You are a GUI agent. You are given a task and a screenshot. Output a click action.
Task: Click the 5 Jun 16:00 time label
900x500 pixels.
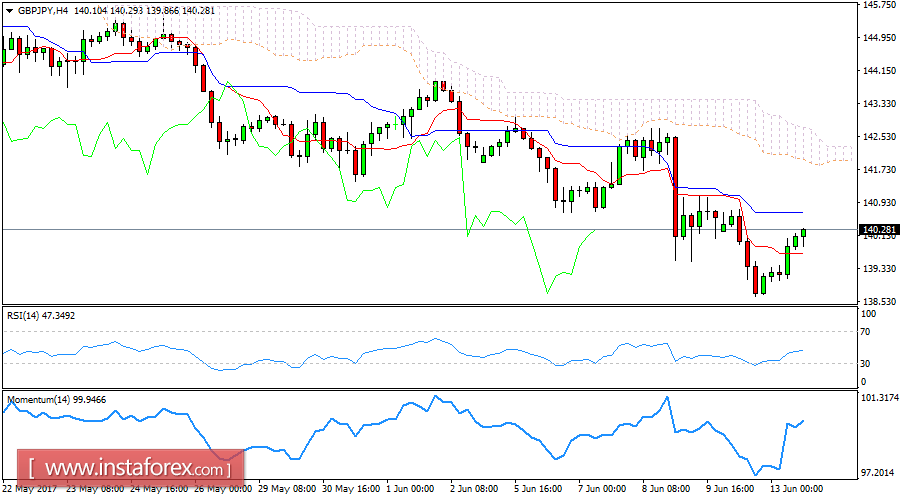538,489
